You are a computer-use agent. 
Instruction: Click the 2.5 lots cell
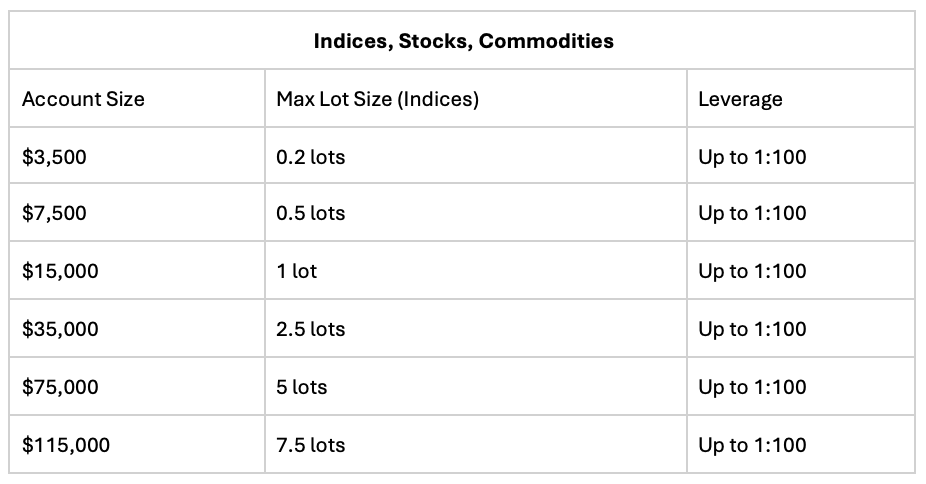(476, 328)
